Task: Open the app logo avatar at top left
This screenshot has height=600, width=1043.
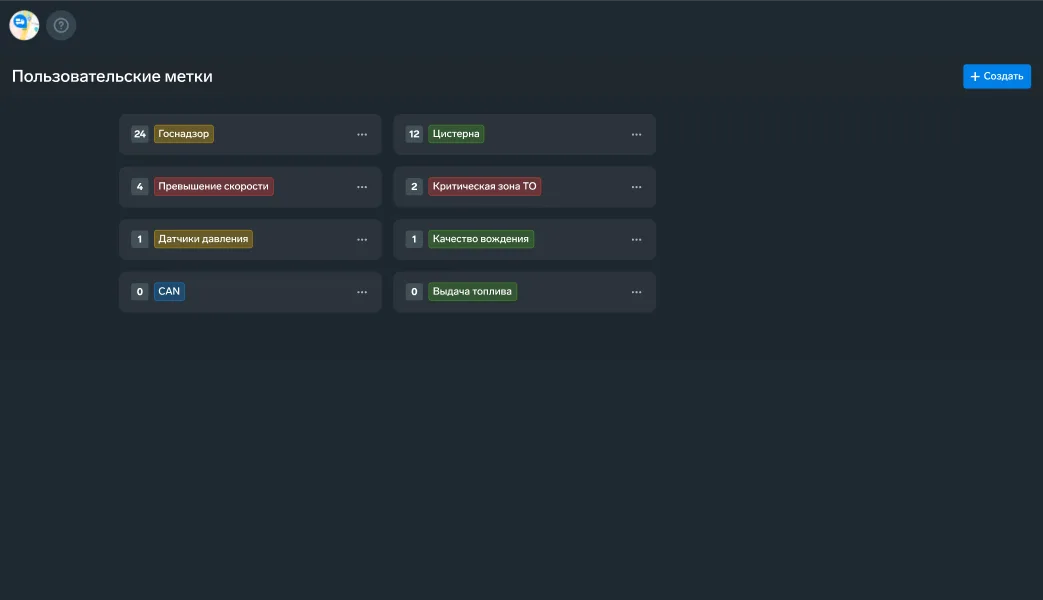Action: click(x=24, y=25)
